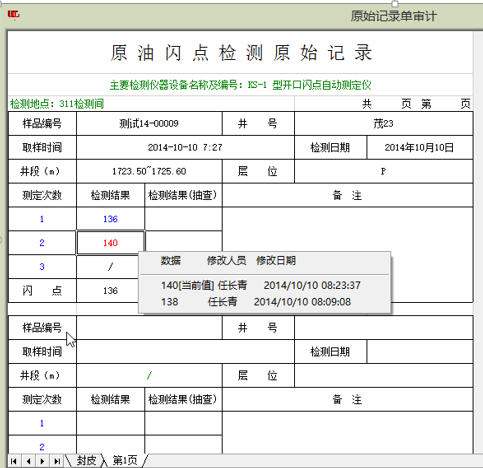Click the 层位 label in first record
The width and height of the screenshot is (483, 468).
click(x=258, y=171)
